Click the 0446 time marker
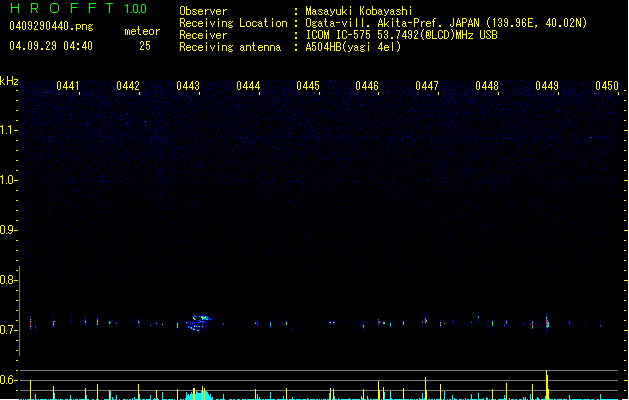 367,86
